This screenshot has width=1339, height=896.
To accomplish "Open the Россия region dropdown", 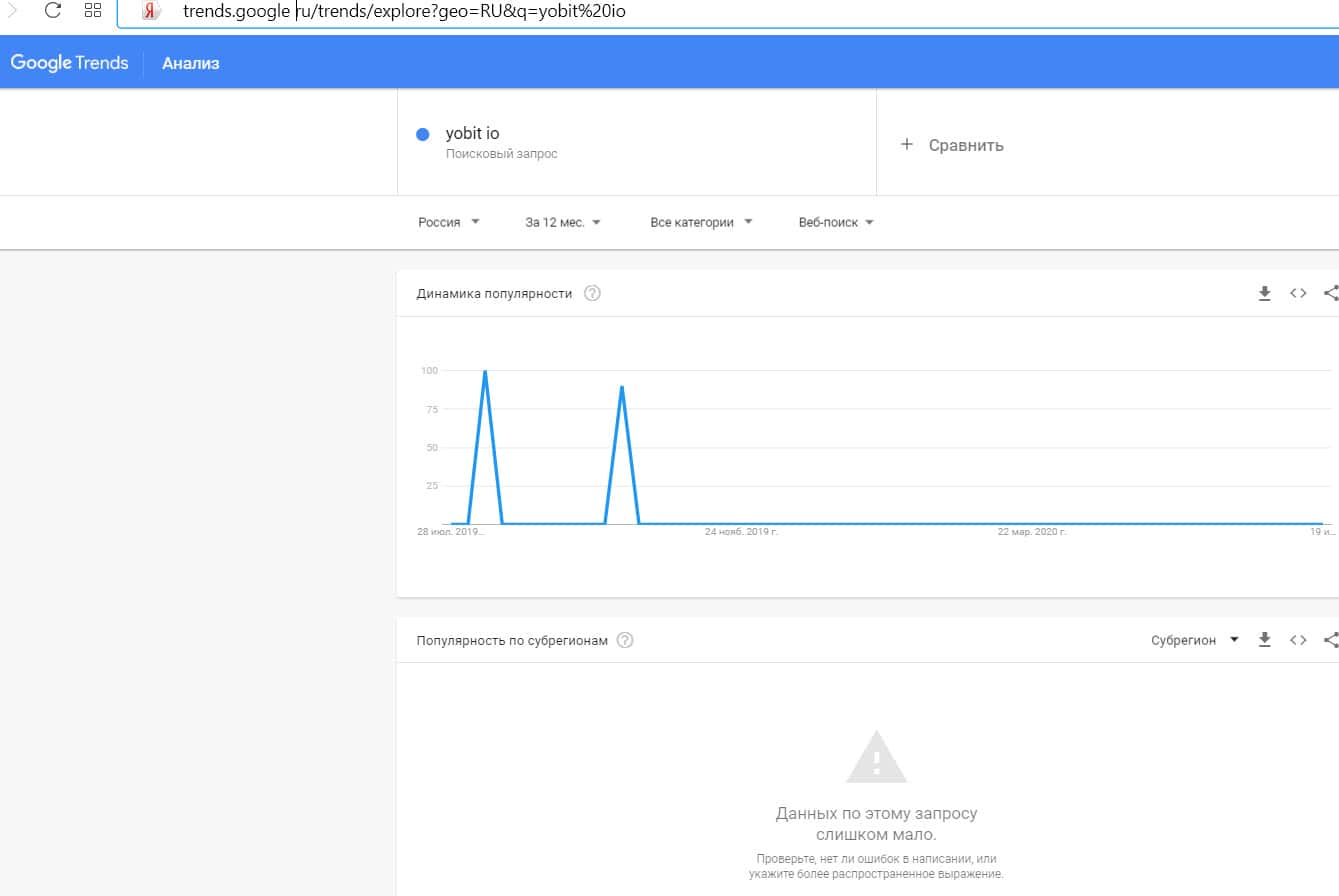I will click(449, 222).
